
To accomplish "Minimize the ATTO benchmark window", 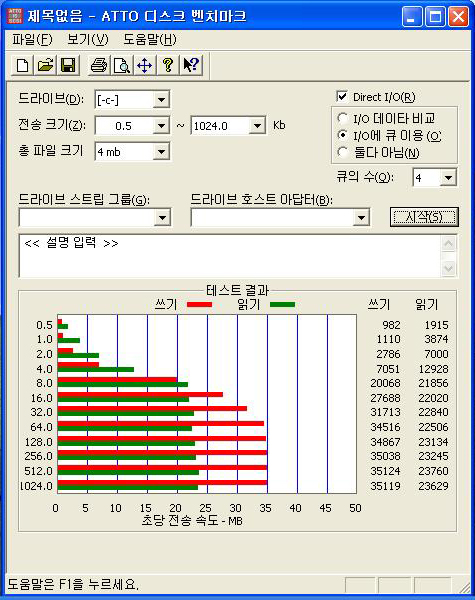I will coord(412,16).
